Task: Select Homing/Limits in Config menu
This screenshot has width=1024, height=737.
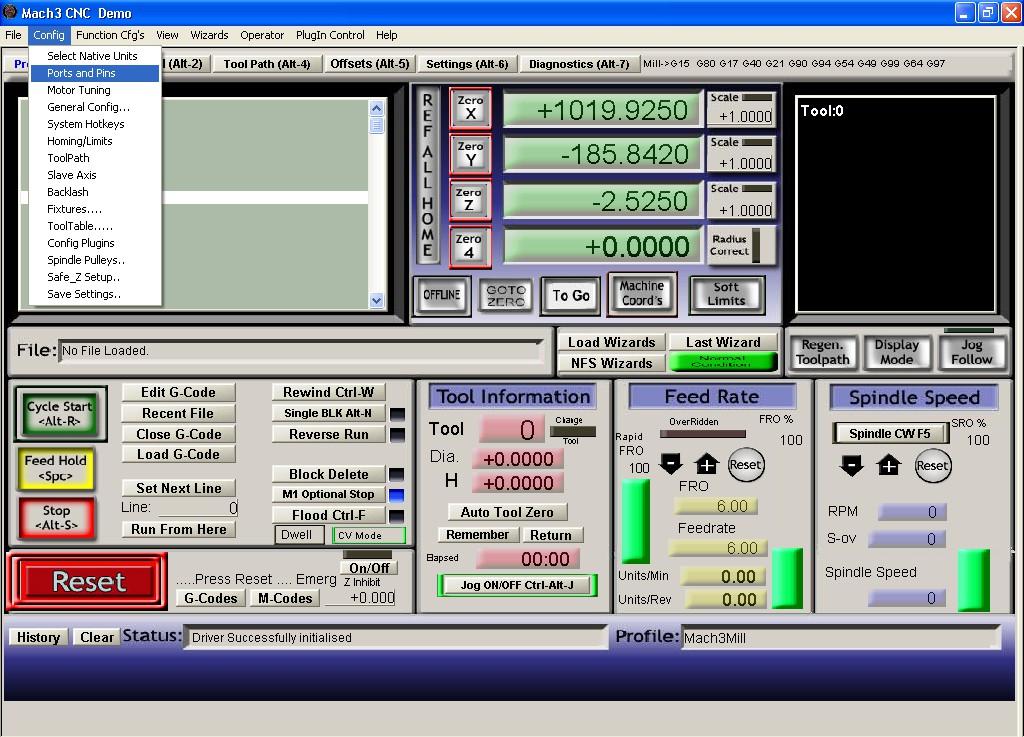Action: (x=95, y=141)
